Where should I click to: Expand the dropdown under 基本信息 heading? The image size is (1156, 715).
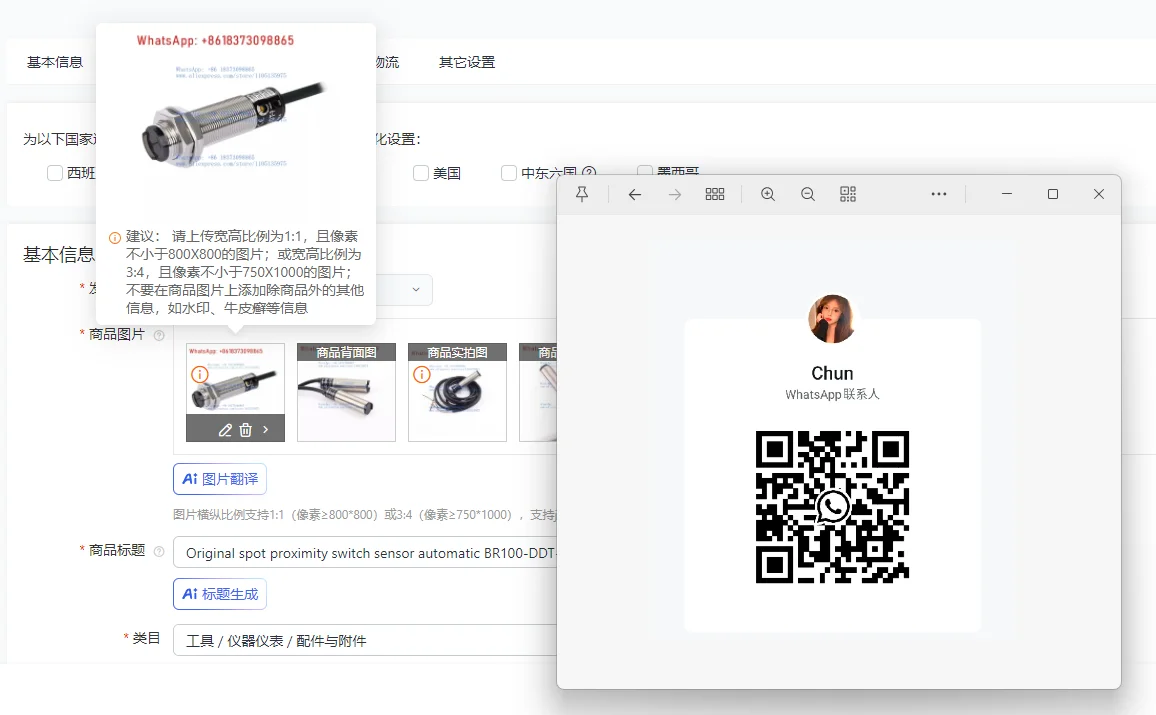[416, 290]
